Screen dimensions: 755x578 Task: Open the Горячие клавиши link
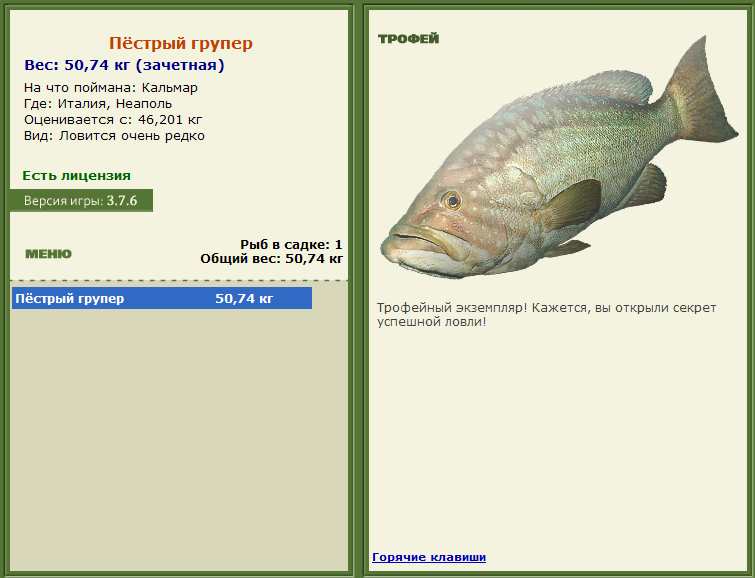pos(429,557)
